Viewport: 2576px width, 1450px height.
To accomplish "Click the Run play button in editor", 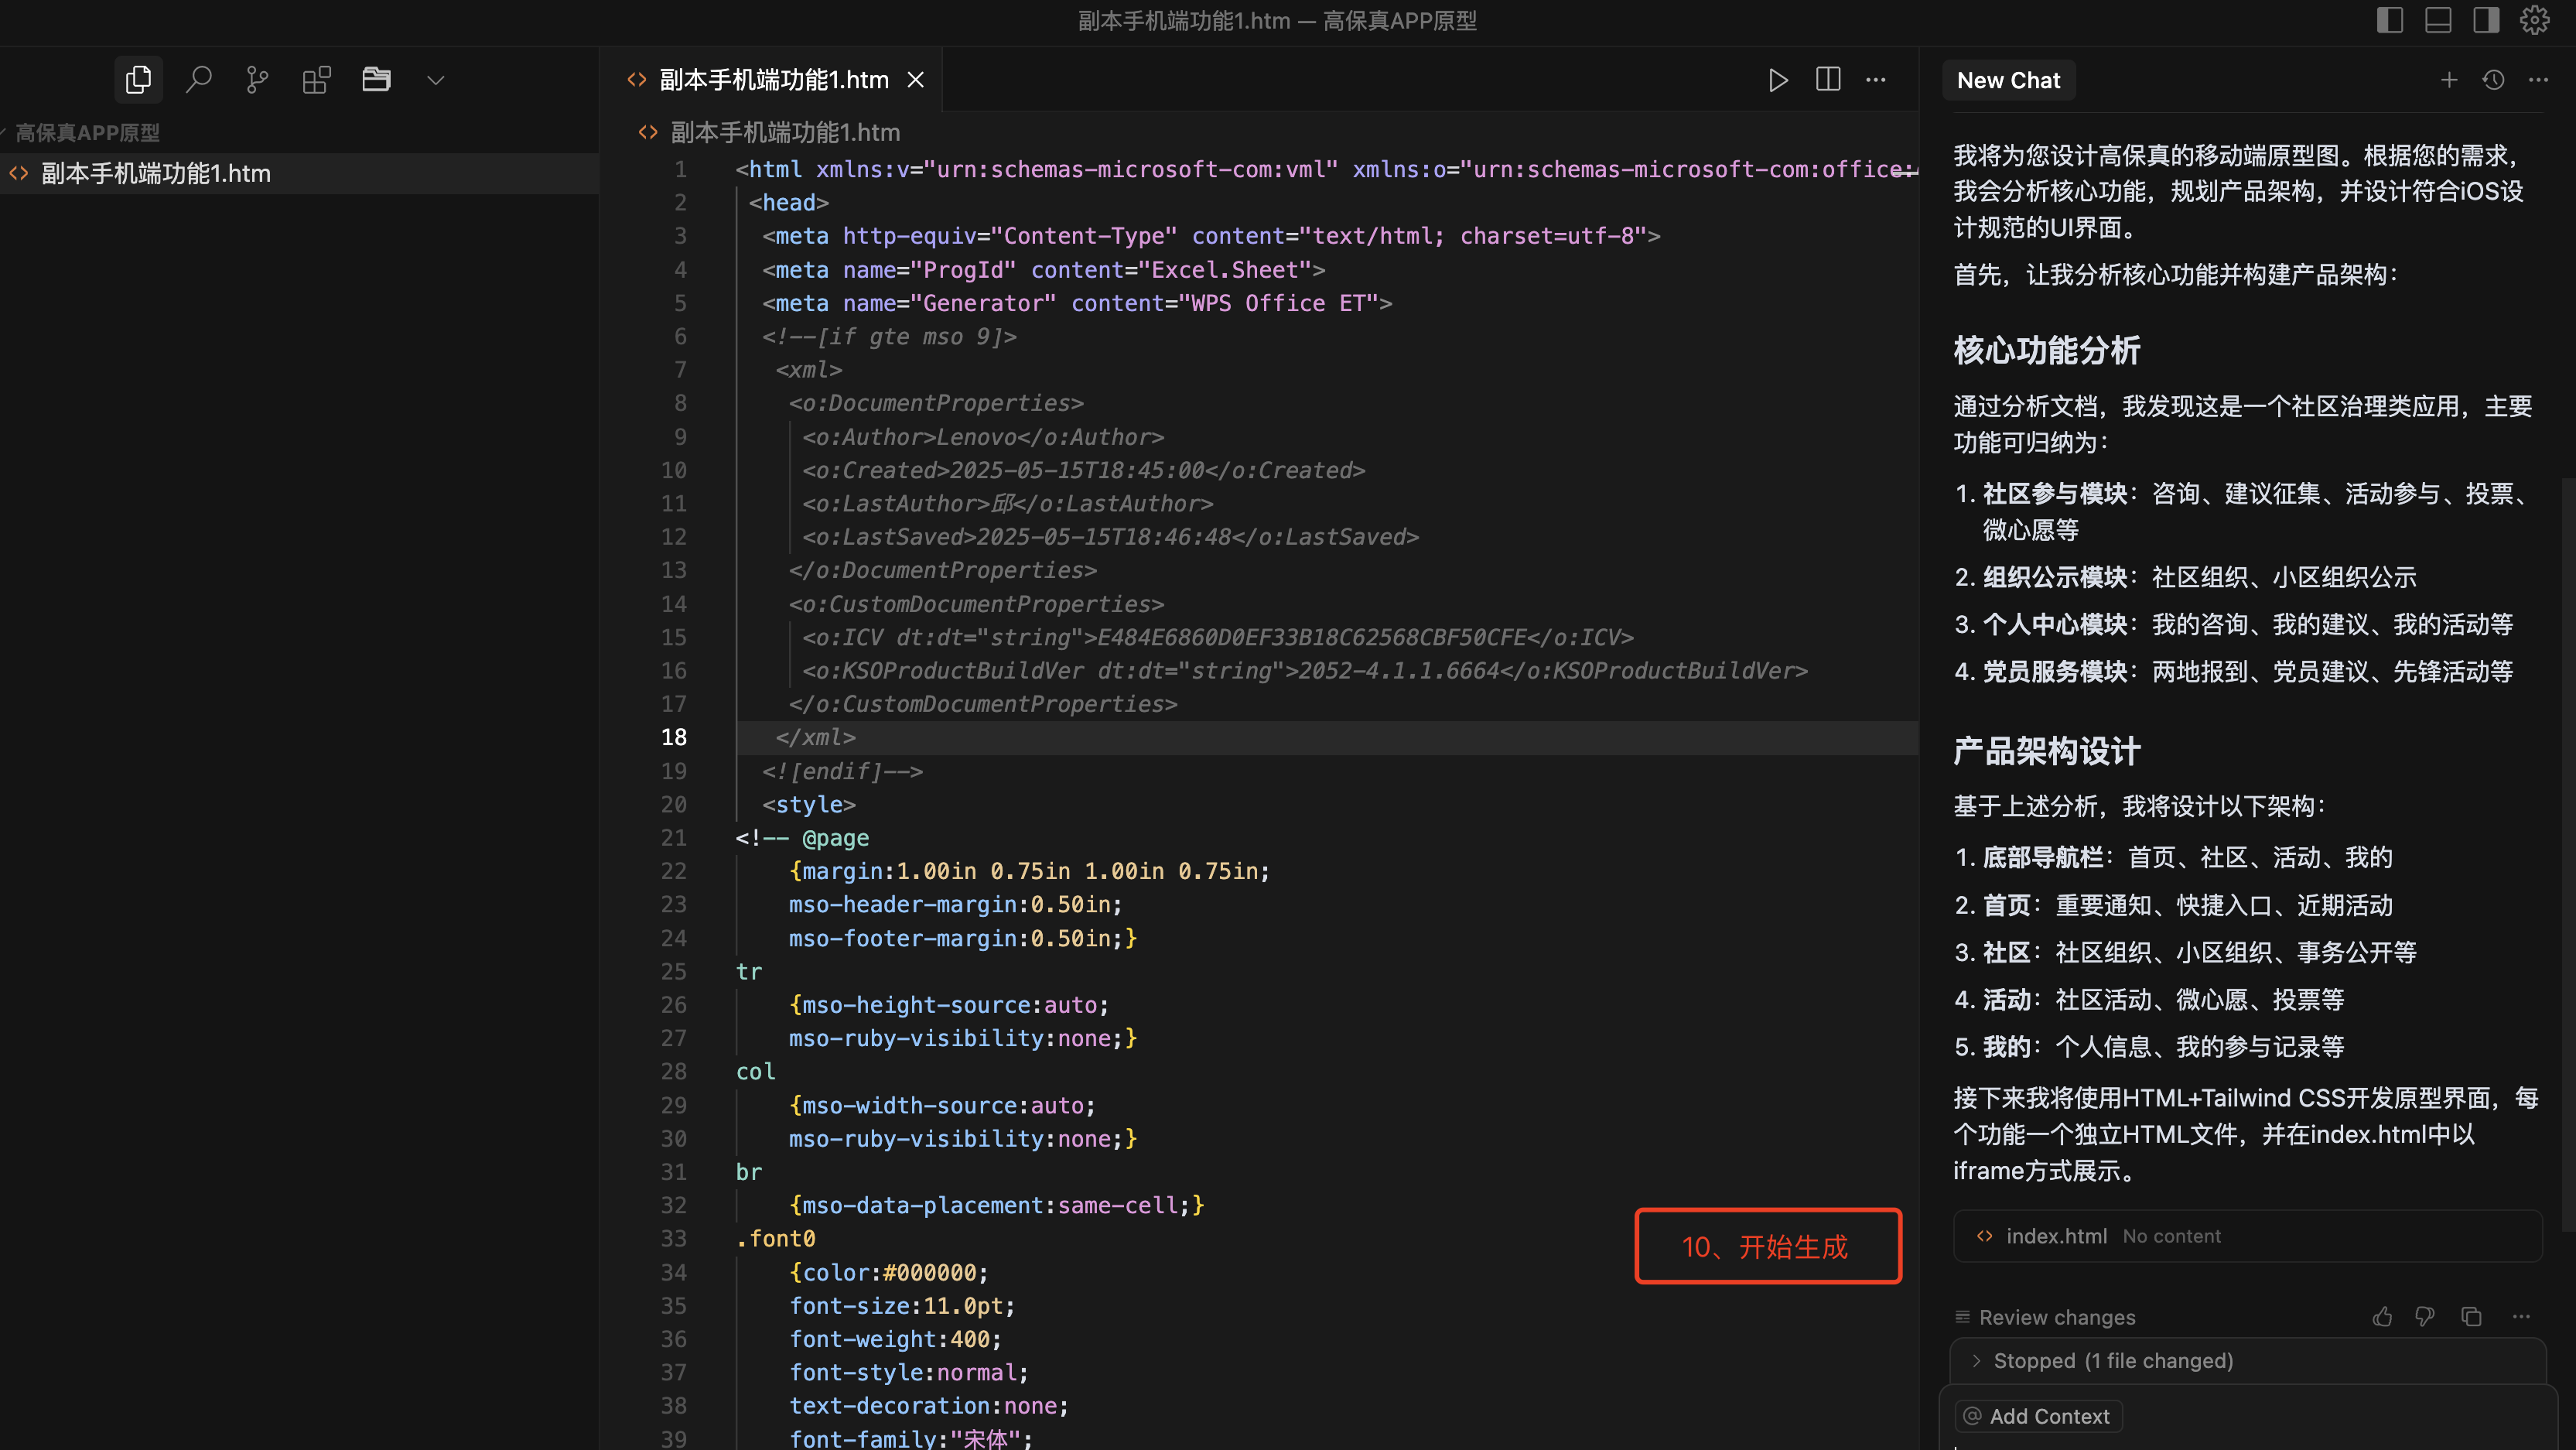I will 1777,80.
